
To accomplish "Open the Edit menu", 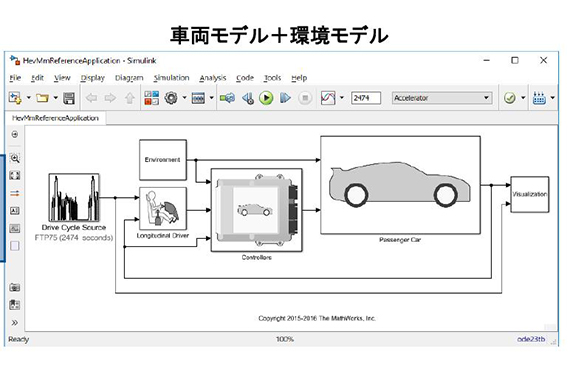I will coord(37,78).
